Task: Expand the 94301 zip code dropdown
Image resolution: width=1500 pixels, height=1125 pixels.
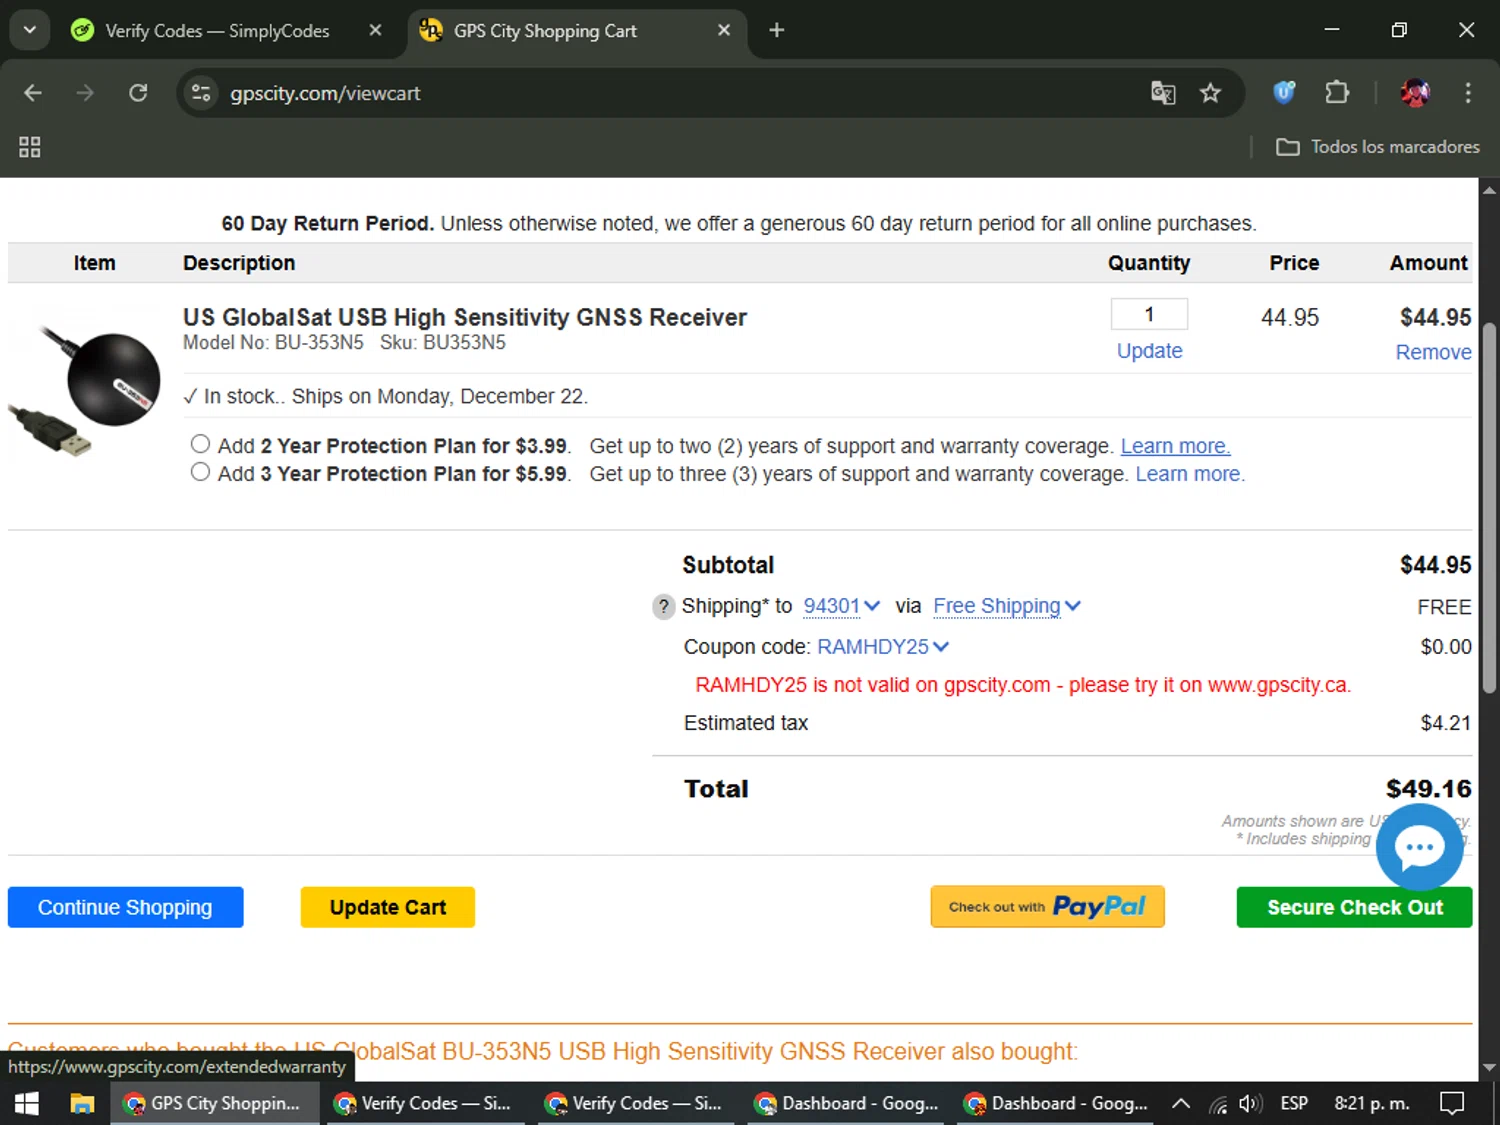Action: coord(841,606)
